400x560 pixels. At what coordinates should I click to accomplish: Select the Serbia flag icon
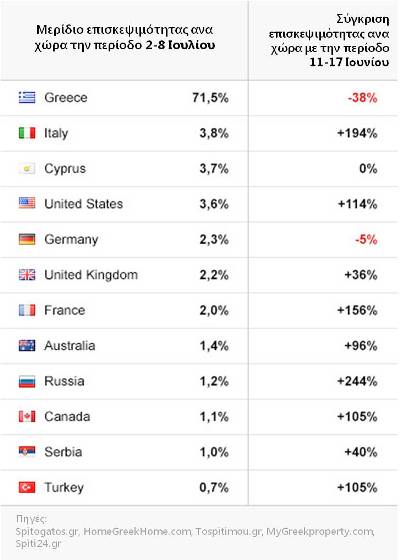(x=27, y=452)
